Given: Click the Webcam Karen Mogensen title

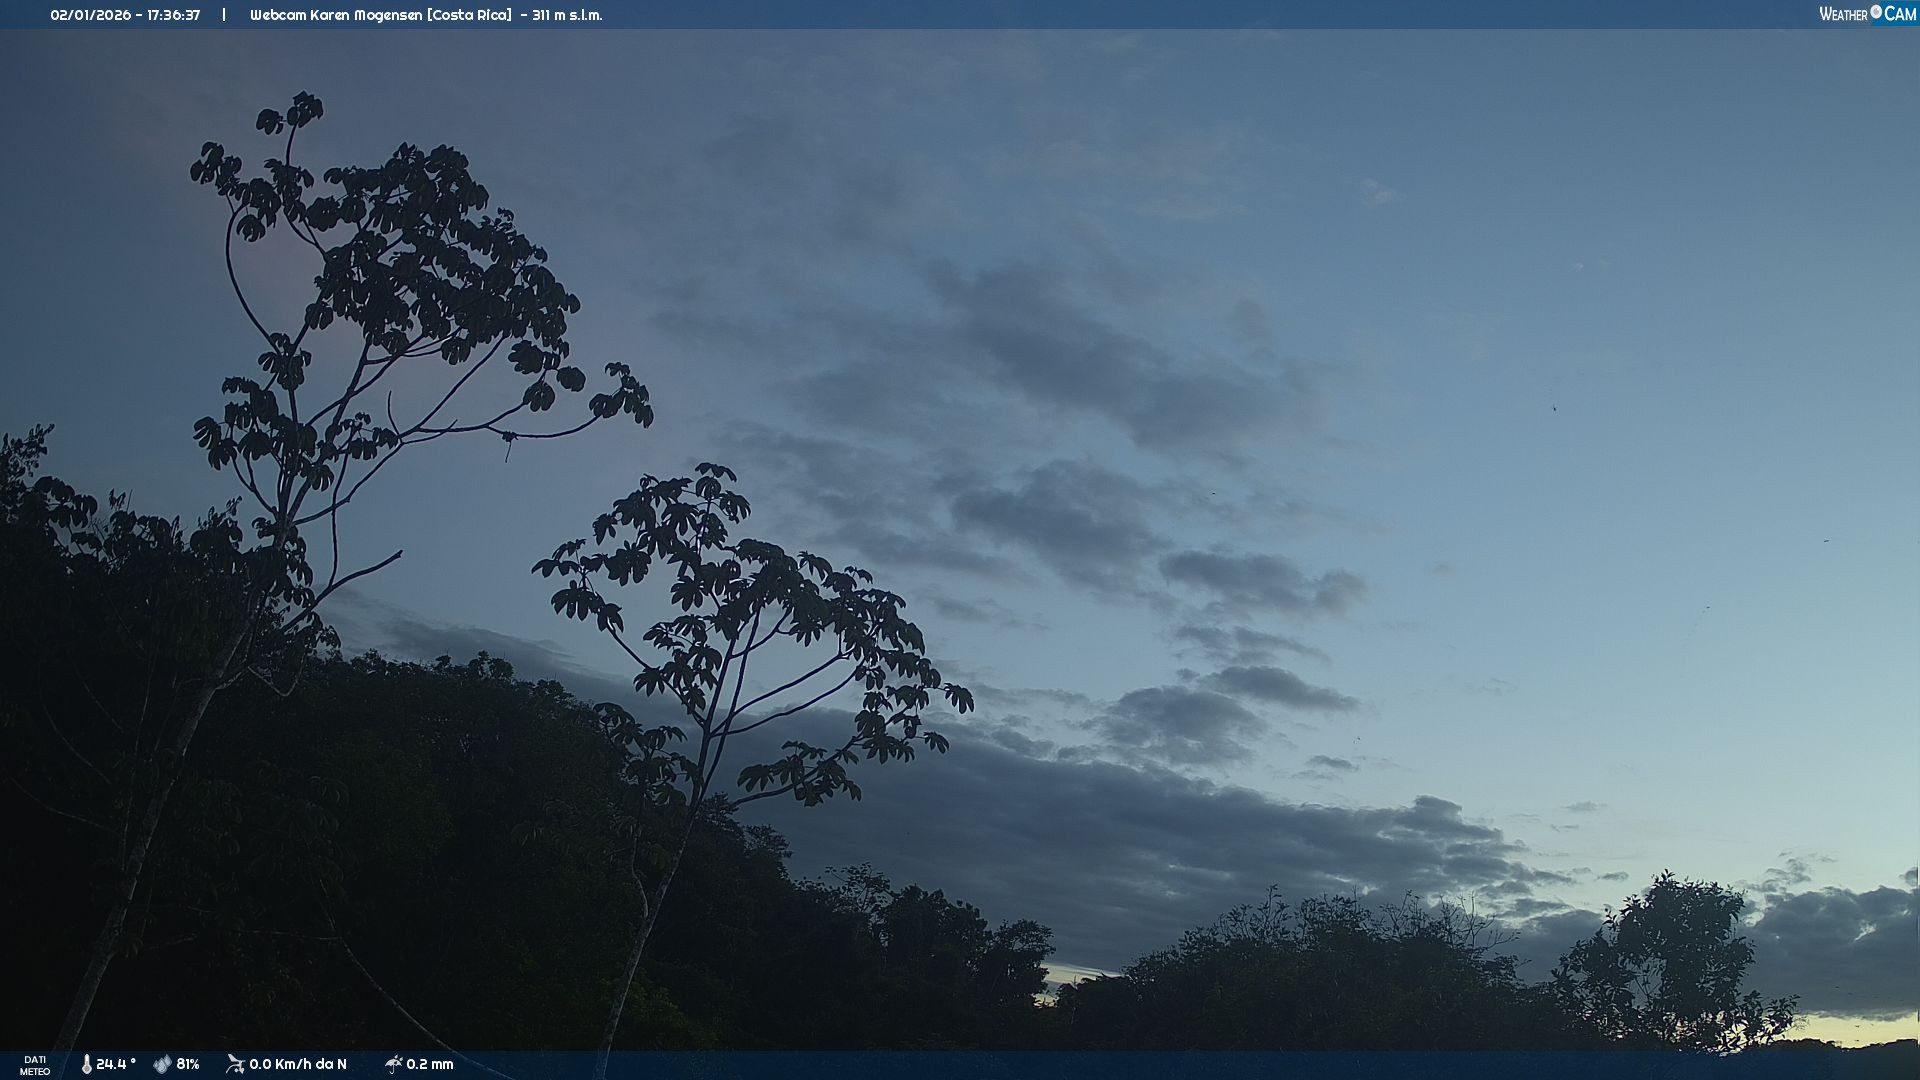Looking at the screenshot, I should pos(335,15).
